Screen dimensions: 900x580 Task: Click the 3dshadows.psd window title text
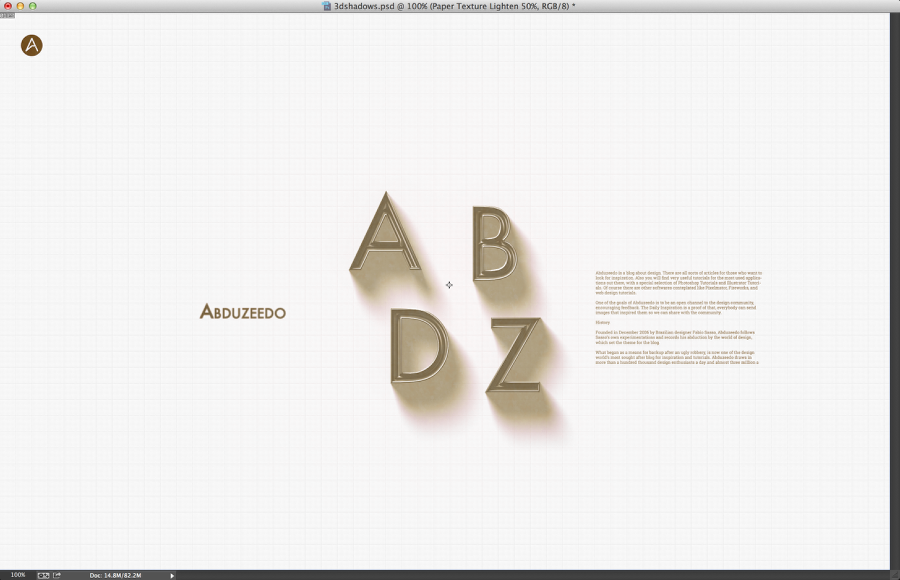coord(455,6)
